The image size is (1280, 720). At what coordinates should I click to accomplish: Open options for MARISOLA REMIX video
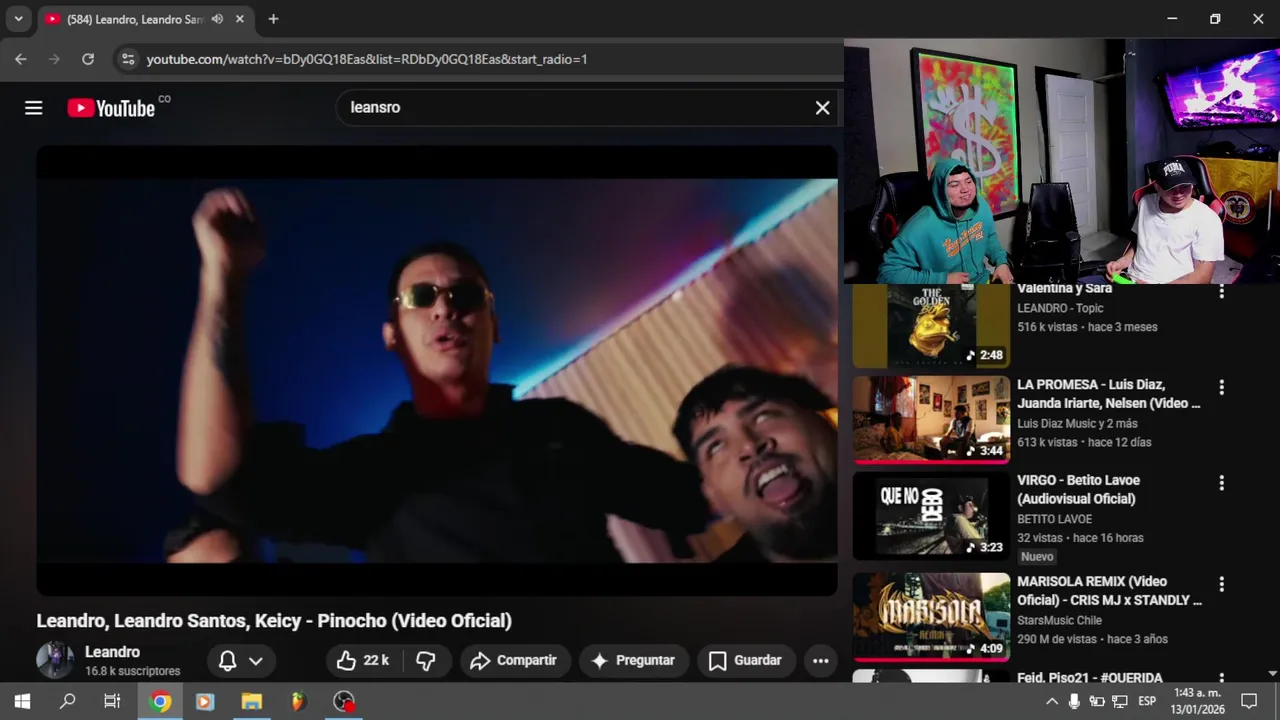click(1221, 584)
